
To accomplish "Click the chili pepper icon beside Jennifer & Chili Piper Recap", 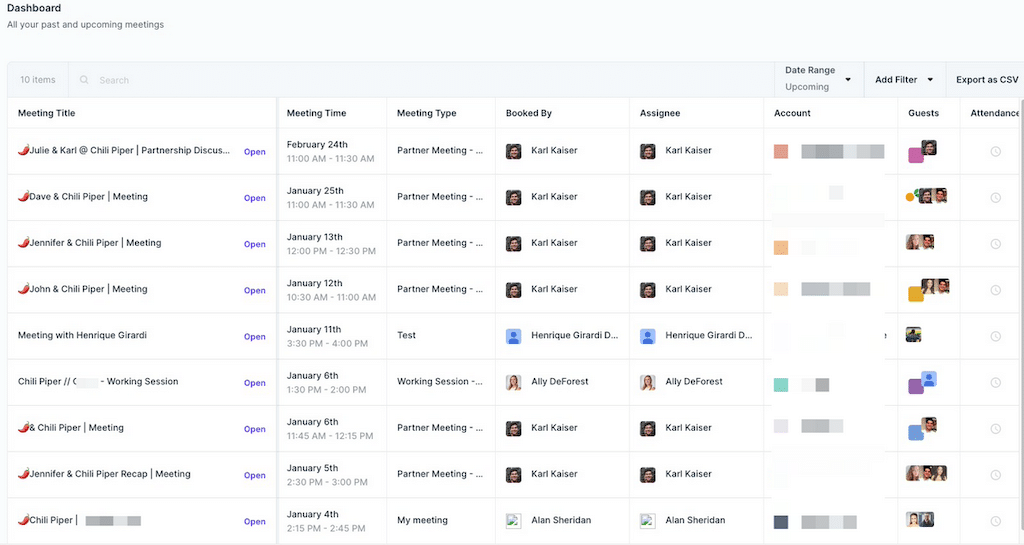I will point(23,474).
